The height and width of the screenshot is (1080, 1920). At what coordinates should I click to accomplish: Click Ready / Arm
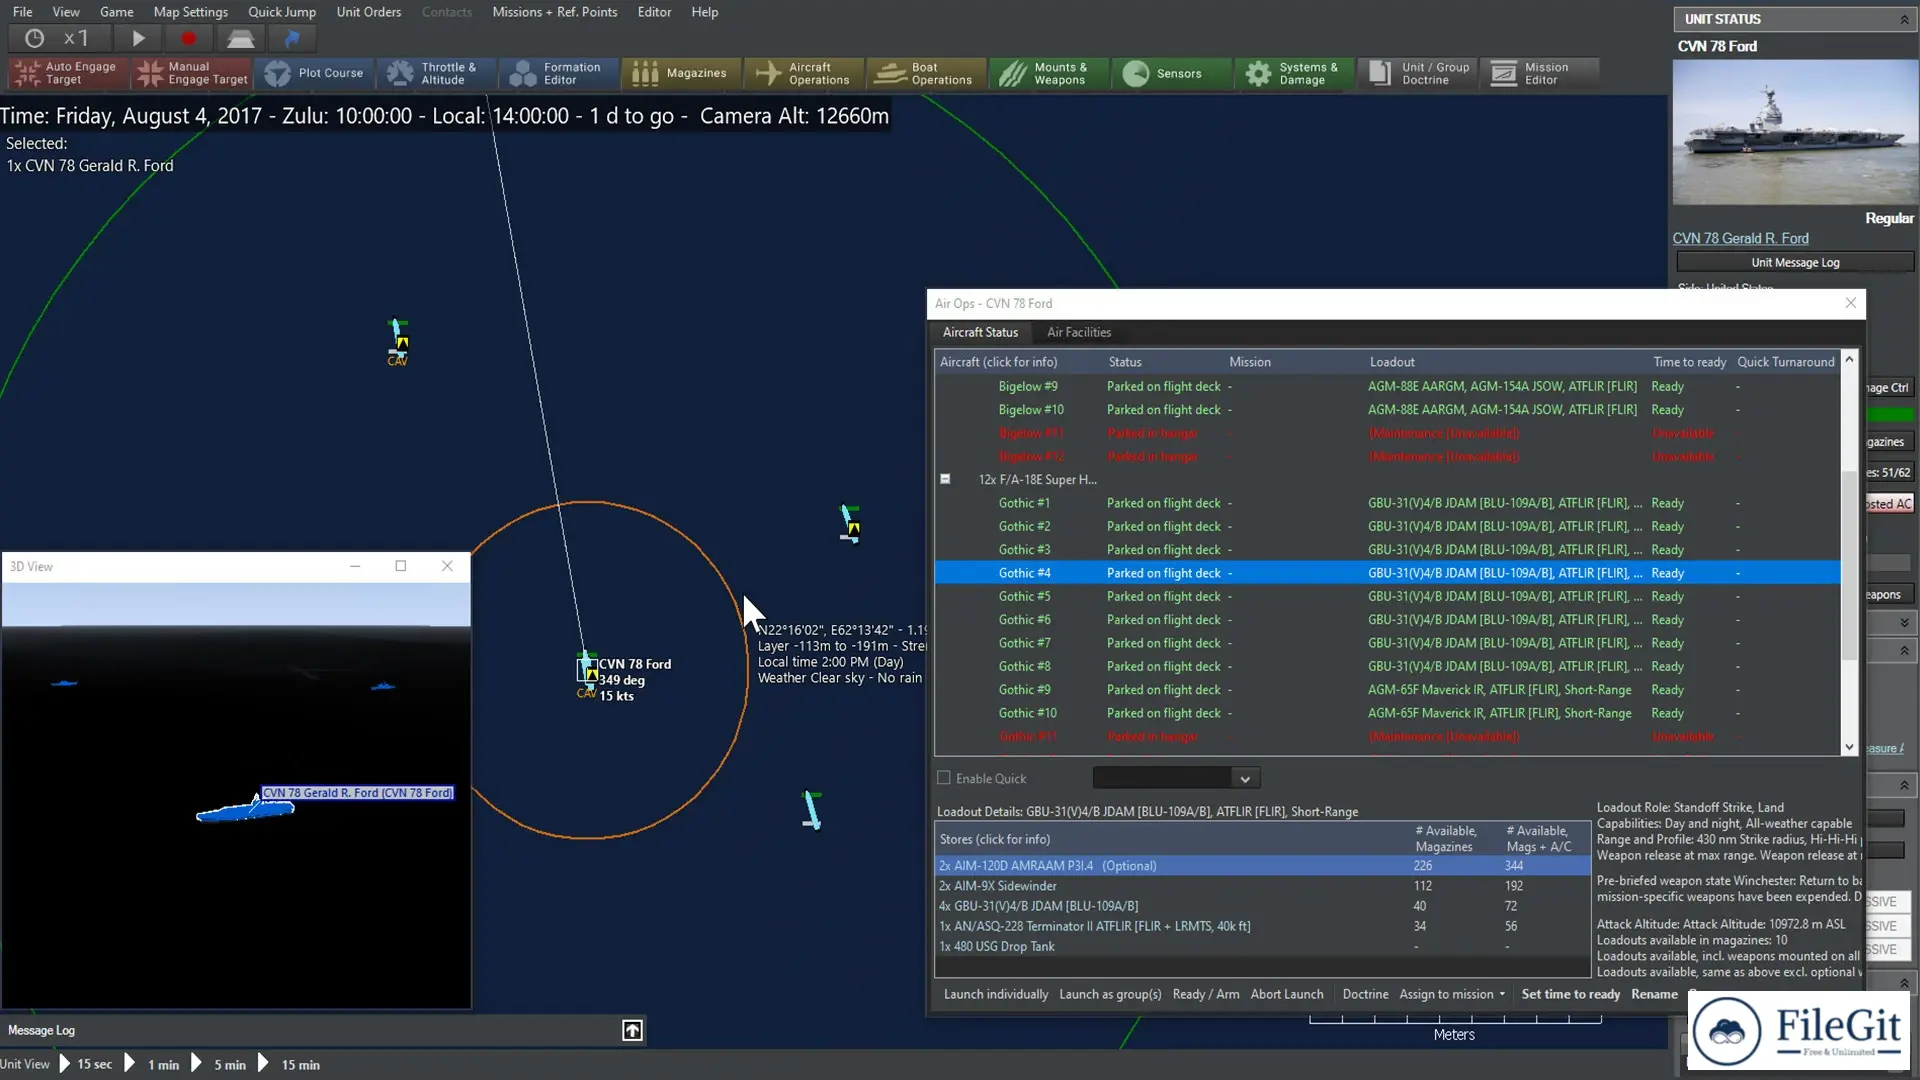[x=1205, y=994]
